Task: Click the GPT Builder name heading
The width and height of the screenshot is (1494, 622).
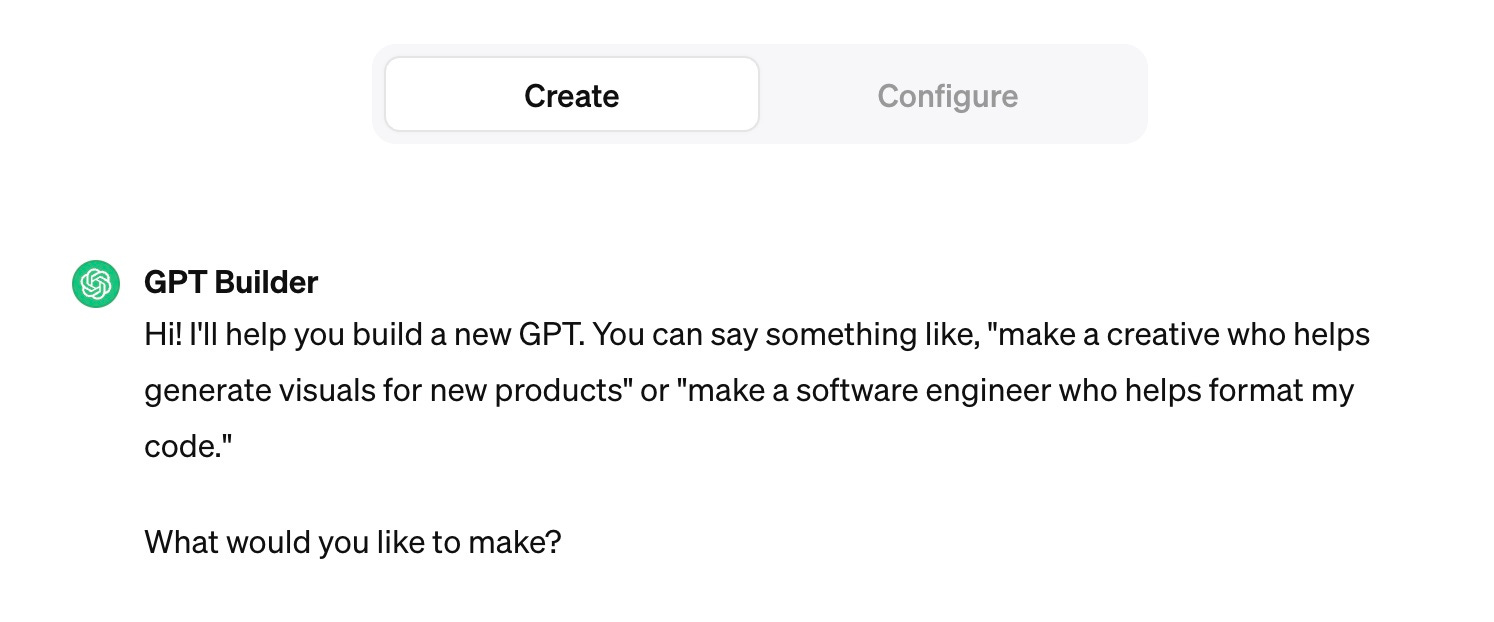Action: [x=230, y=283]
